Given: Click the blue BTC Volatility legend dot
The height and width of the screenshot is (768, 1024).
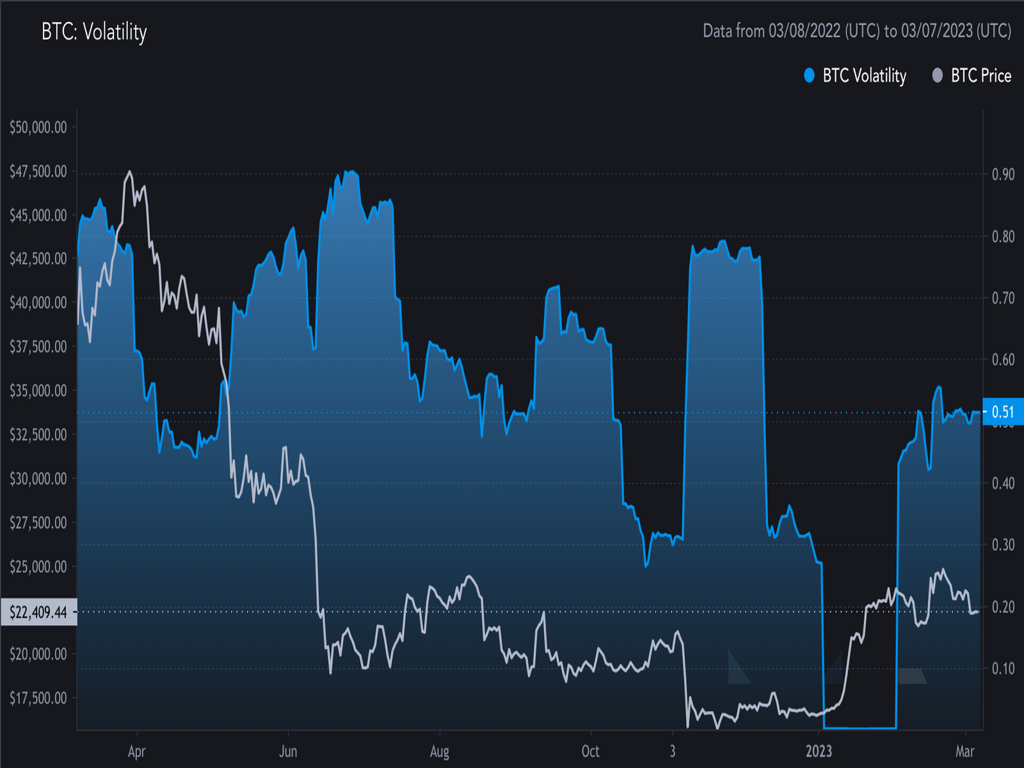Looking at the screenshot, I should [x=809, y=76].
